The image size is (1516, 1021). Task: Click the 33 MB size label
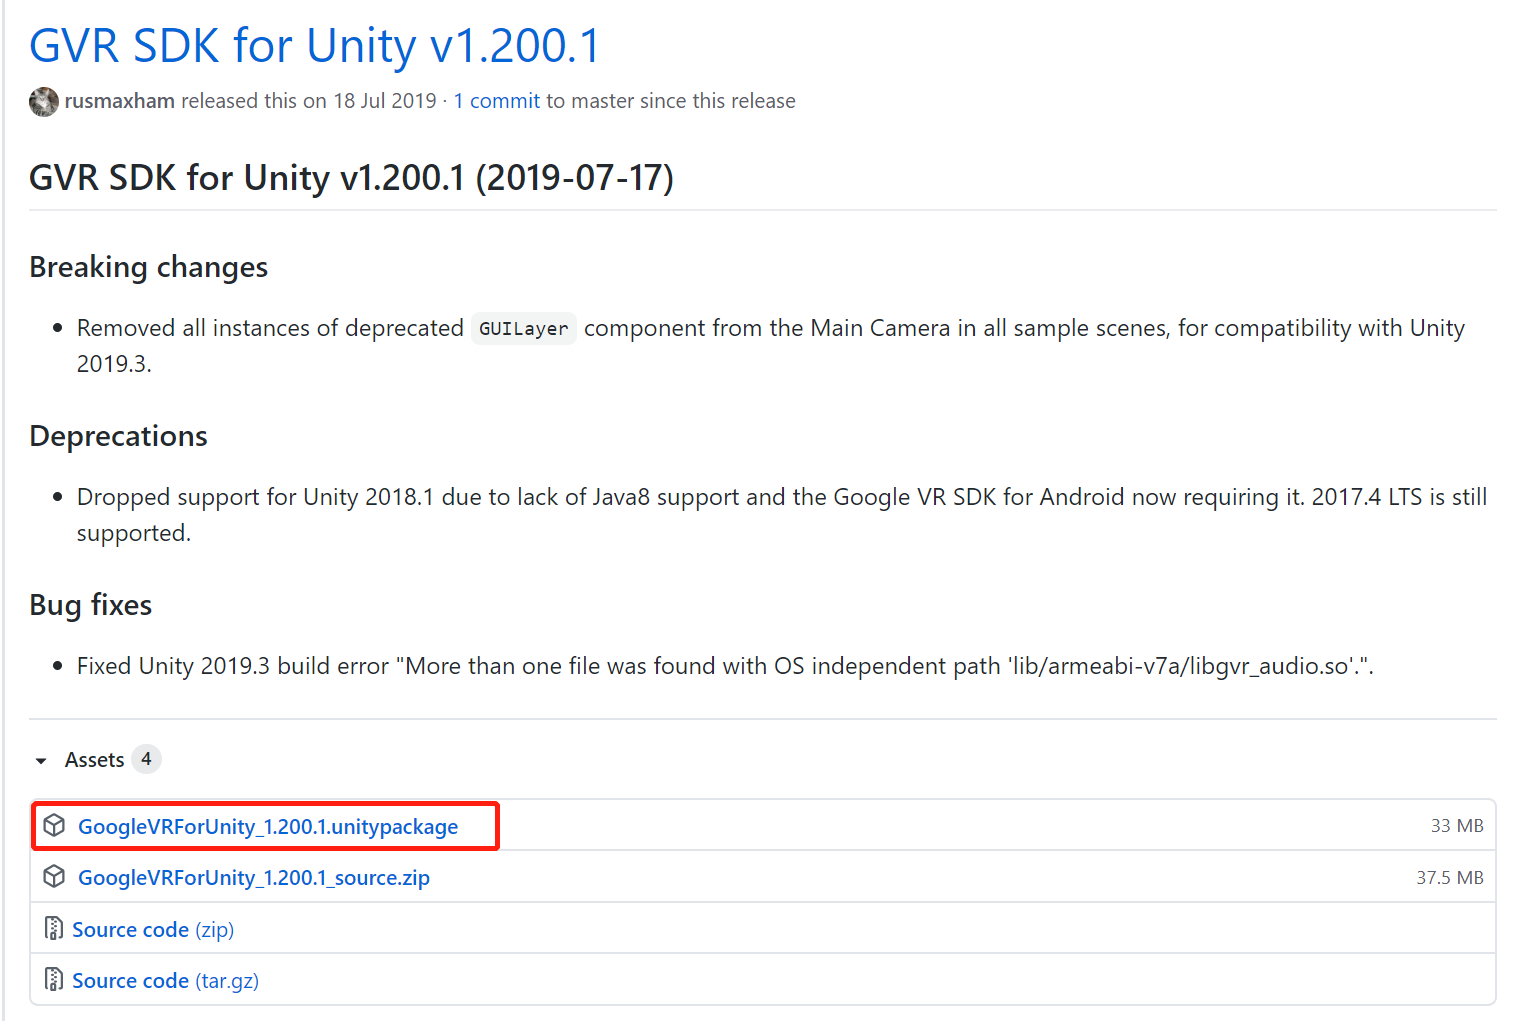[1456, 825]
